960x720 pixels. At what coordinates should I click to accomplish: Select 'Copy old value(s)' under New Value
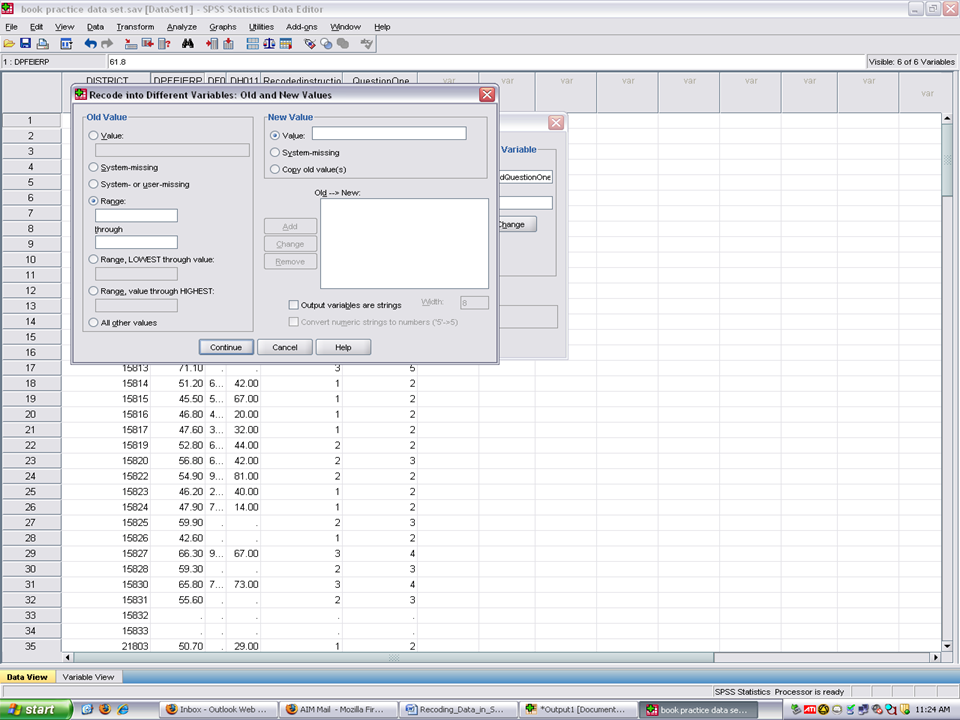click(x=275, y=170)
